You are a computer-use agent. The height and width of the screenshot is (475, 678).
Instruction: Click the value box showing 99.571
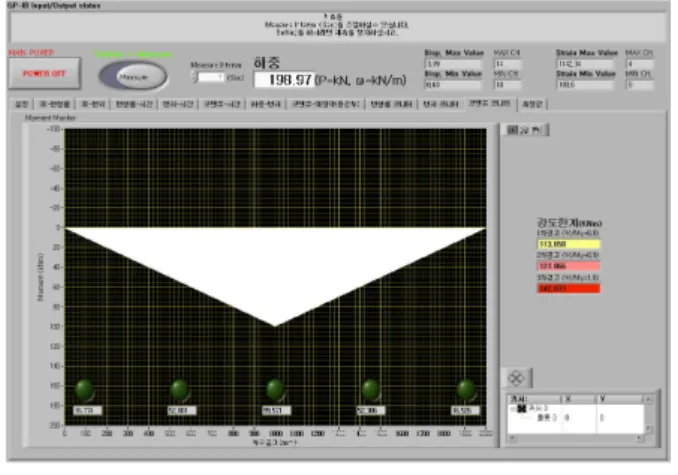click(276, 411)
